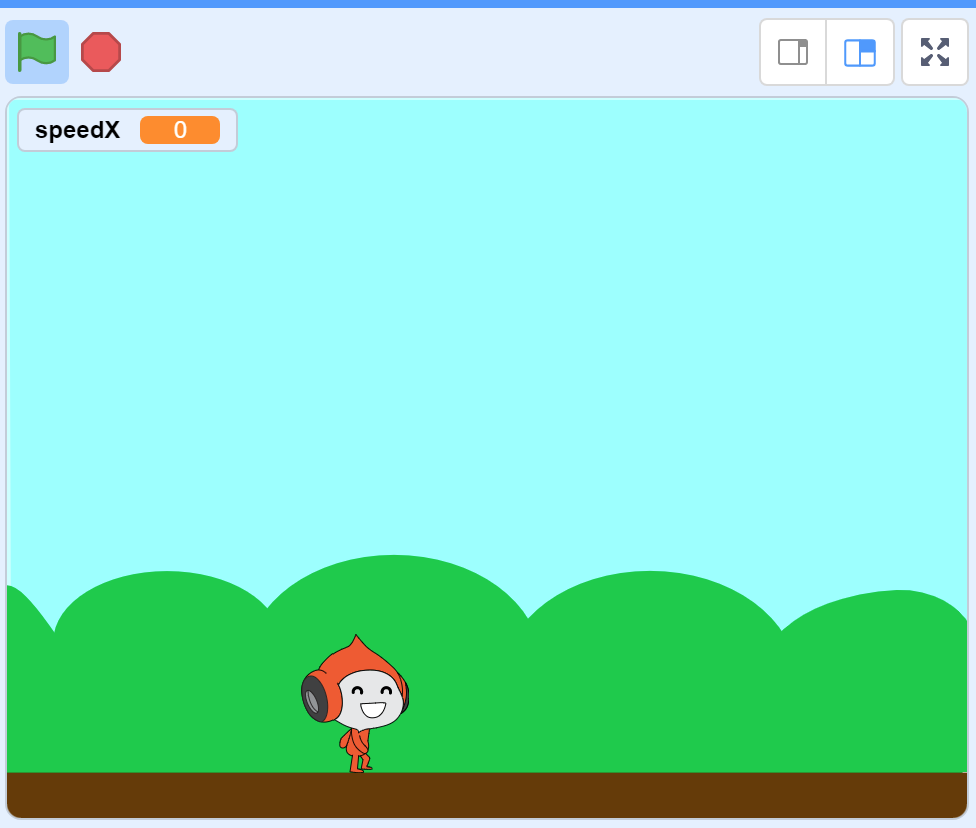Click the orange character sprite on stage
976x828 pixels.
pyautogui.click(x=355, y=704)
